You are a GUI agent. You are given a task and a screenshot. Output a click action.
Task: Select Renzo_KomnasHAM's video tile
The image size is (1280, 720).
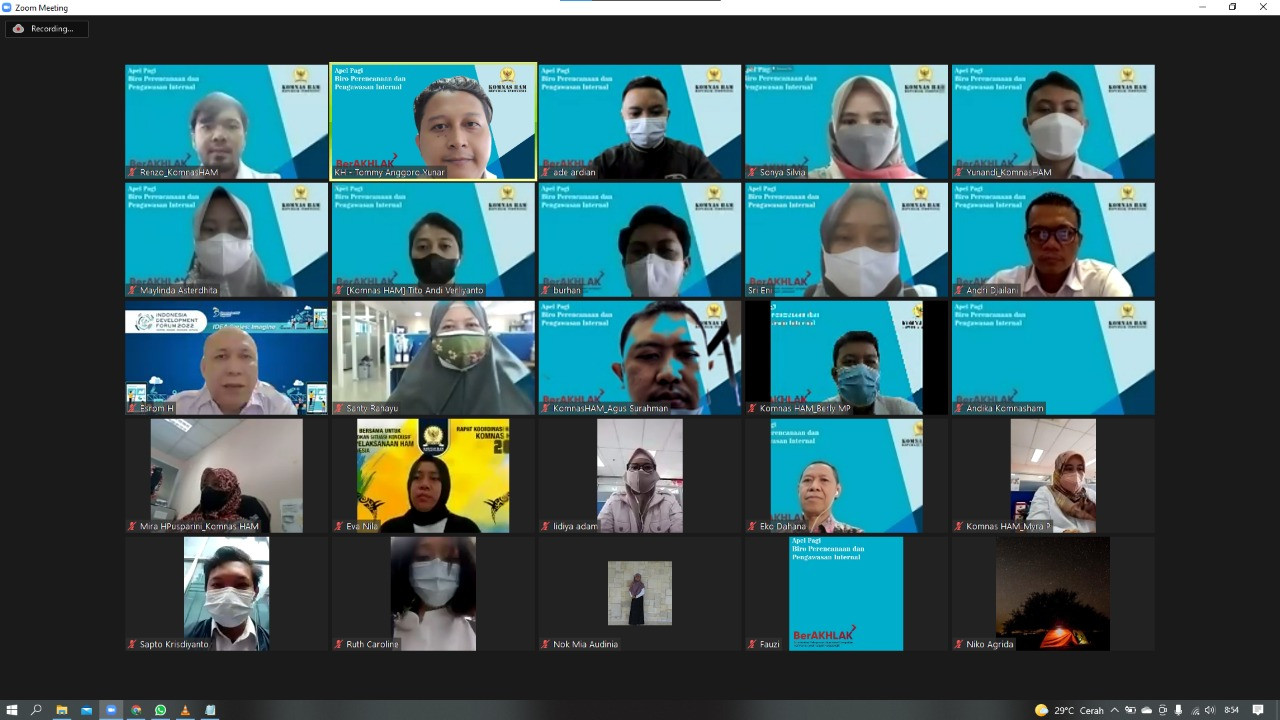226,122
